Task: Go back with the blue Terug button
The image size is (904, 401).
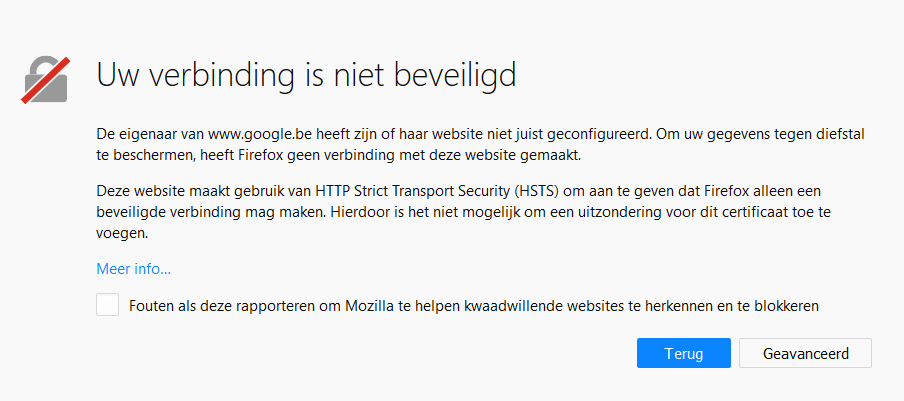Action: point(684,353)
